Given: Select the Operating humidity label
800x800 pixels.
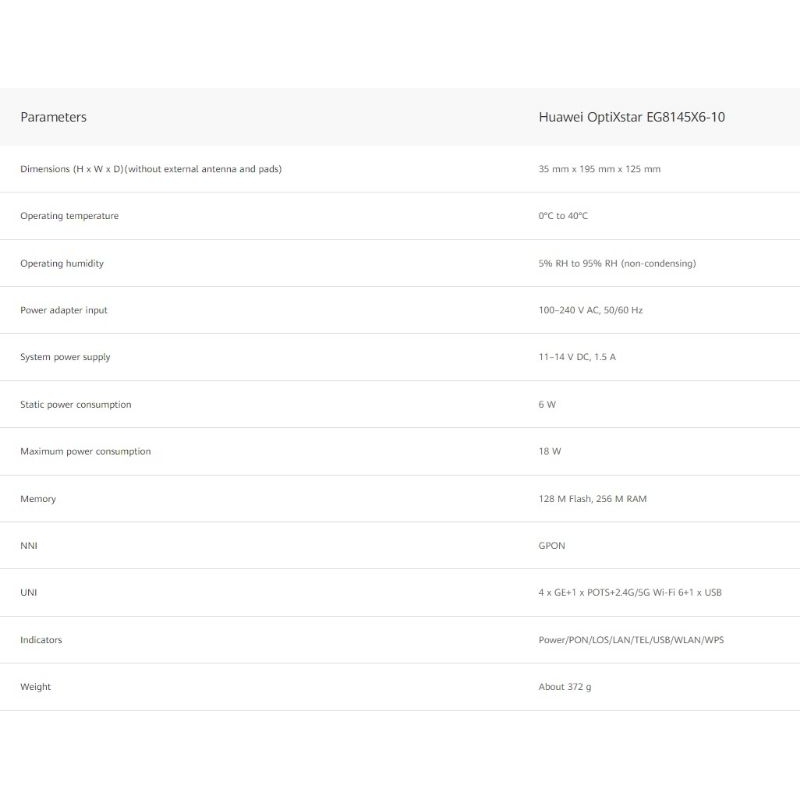Looking at the screenshot, I should coord(62,263).
